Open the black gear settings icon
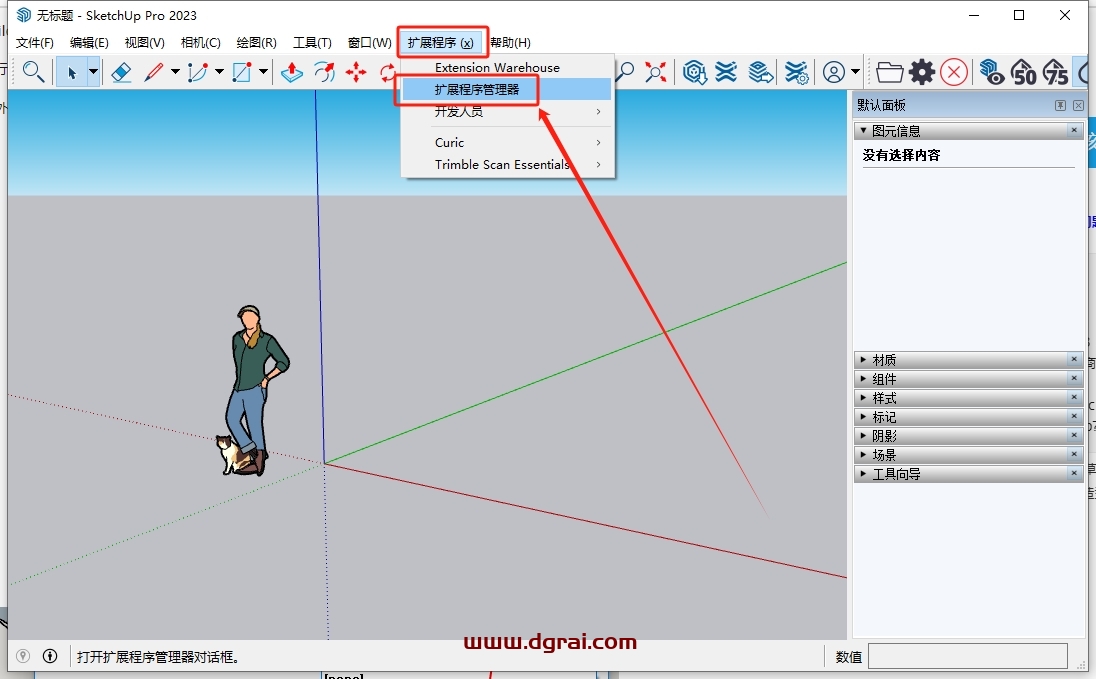The width and height of the screenshot is (1096, 679). pos(922,72)
